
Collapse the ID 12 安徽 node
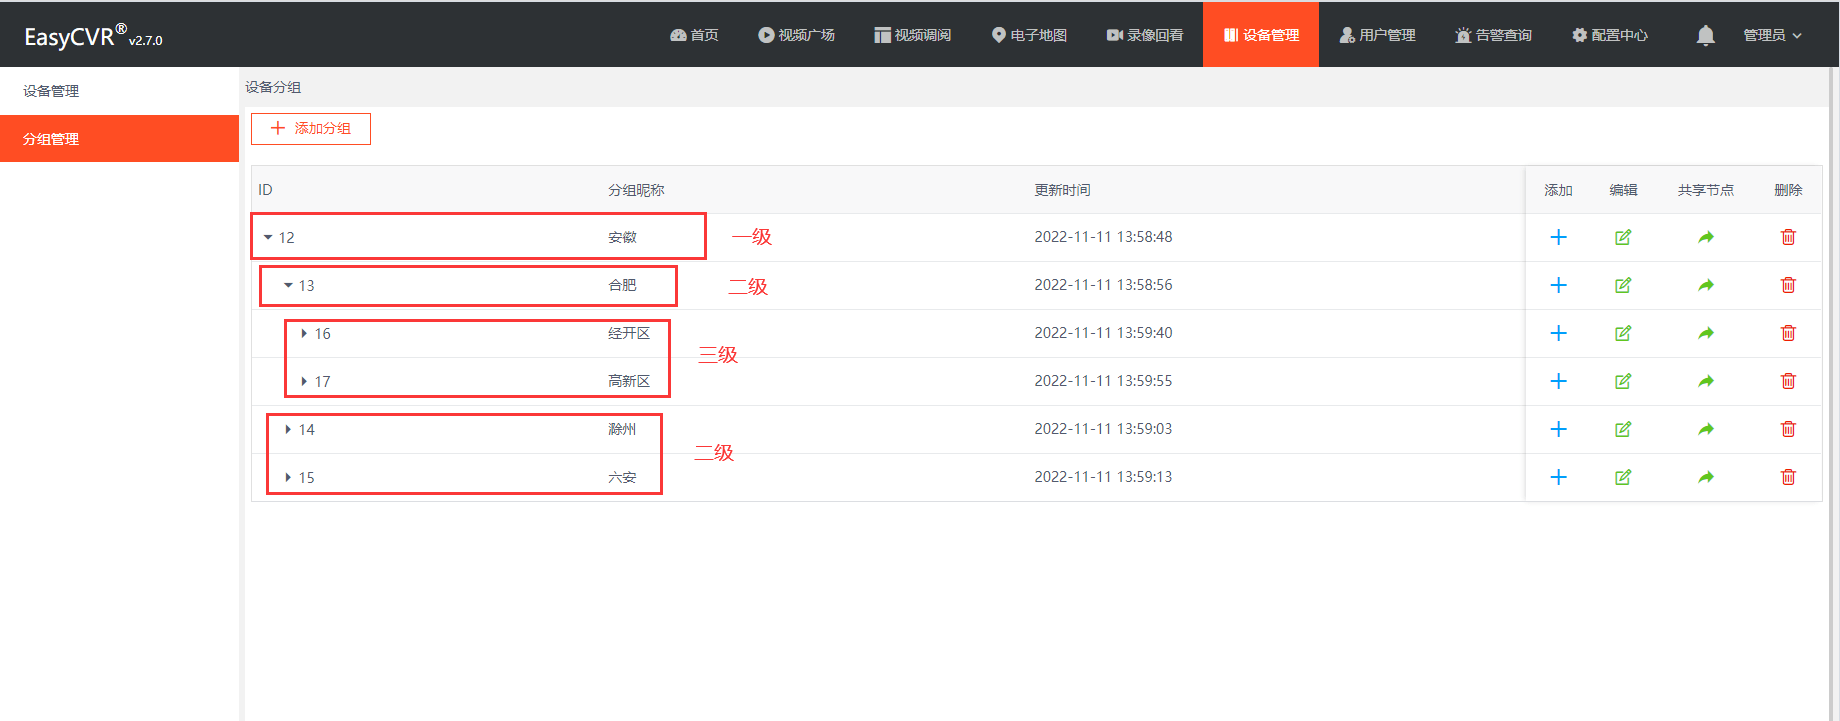(268, 237)
